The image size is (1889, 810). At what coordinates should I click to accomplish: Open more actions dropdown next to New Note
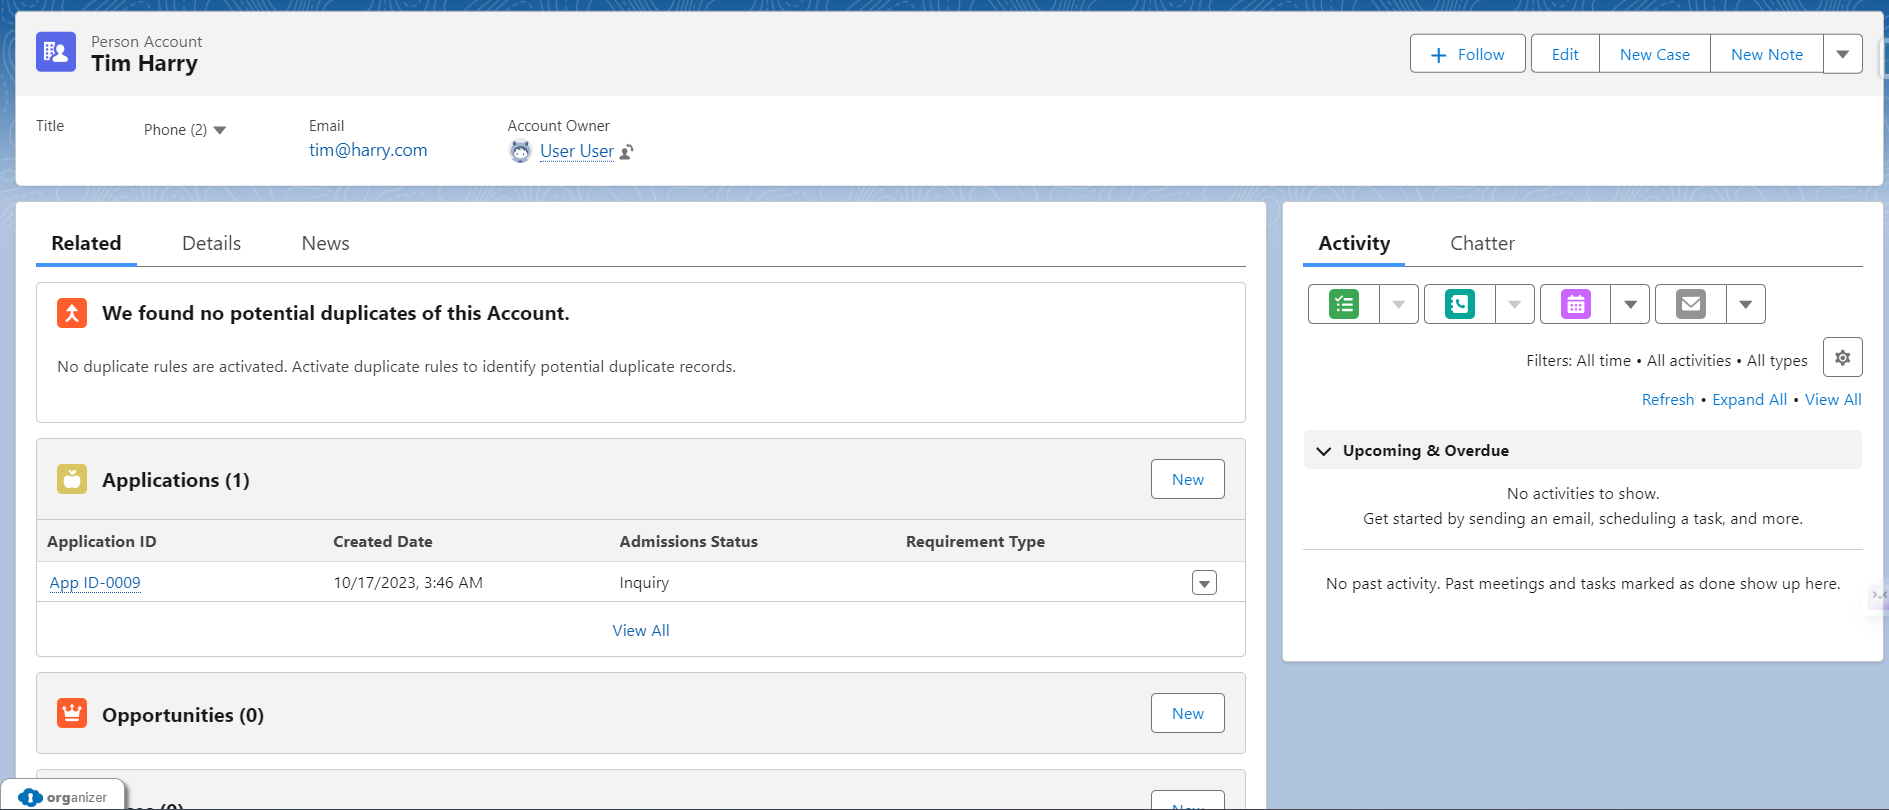(x=1842, y=55)
